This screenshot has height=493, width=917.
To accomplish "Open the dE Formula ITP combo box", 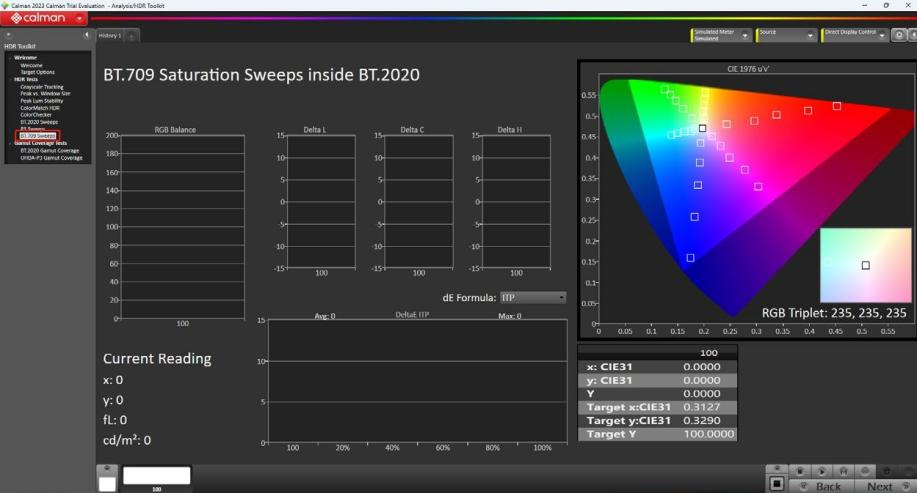I will pos(533,298).
